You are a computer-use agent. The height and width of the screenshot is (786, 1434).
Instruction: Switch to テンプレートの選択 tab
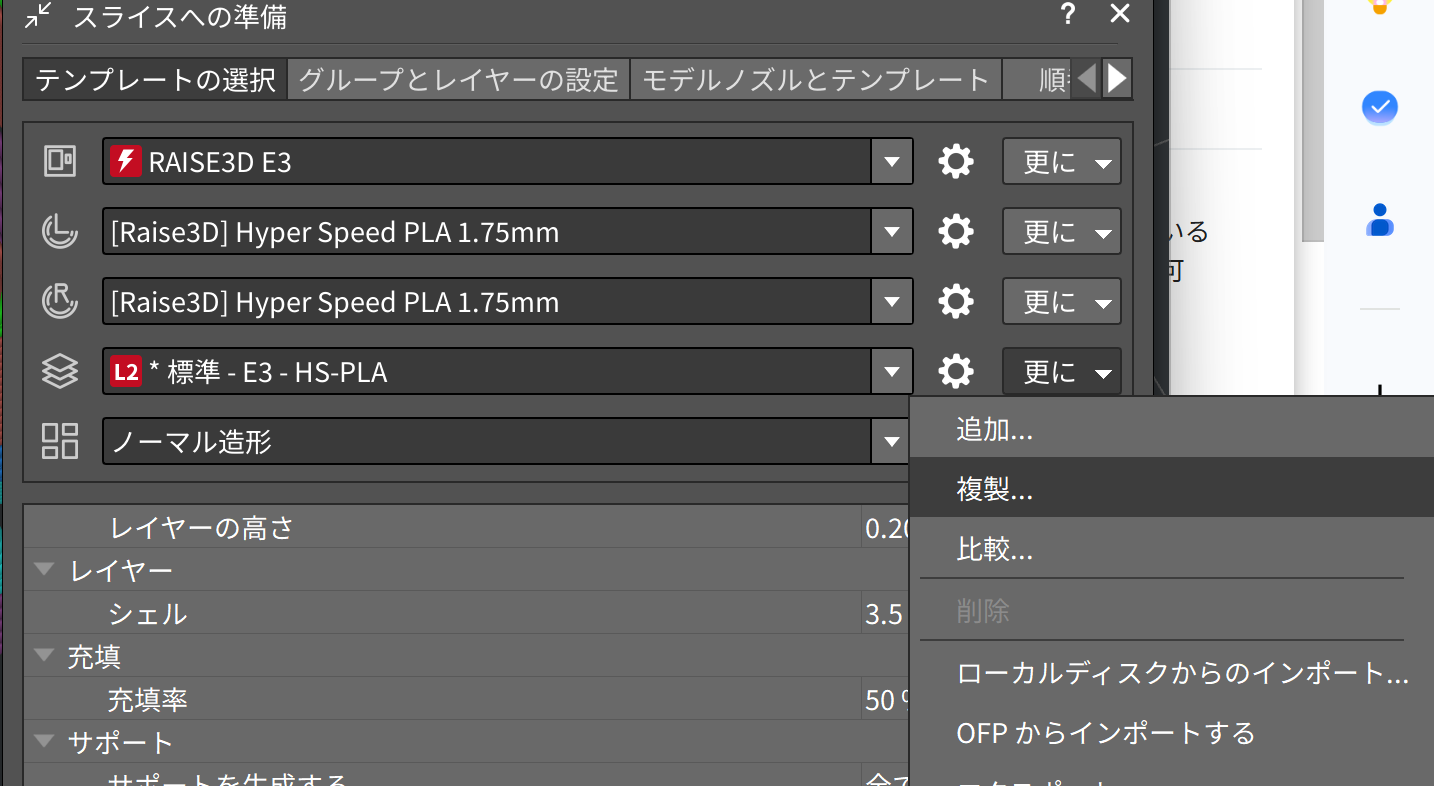coord(155,79)
